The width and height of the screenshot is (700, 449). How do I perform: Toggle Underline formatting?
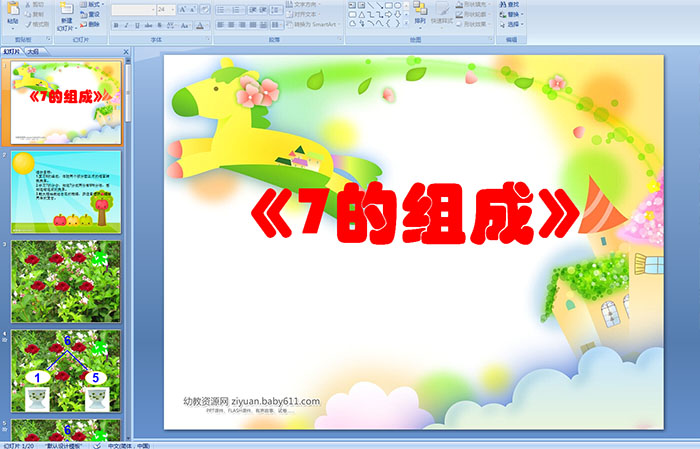[x=138, y=25]
